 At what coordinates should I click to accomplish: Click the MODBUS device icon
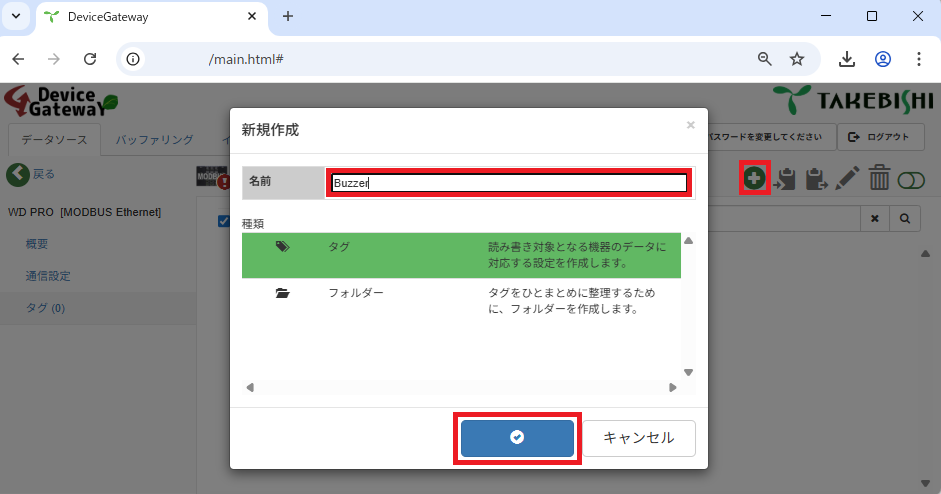pyautogui.click(x=212, y=177)
